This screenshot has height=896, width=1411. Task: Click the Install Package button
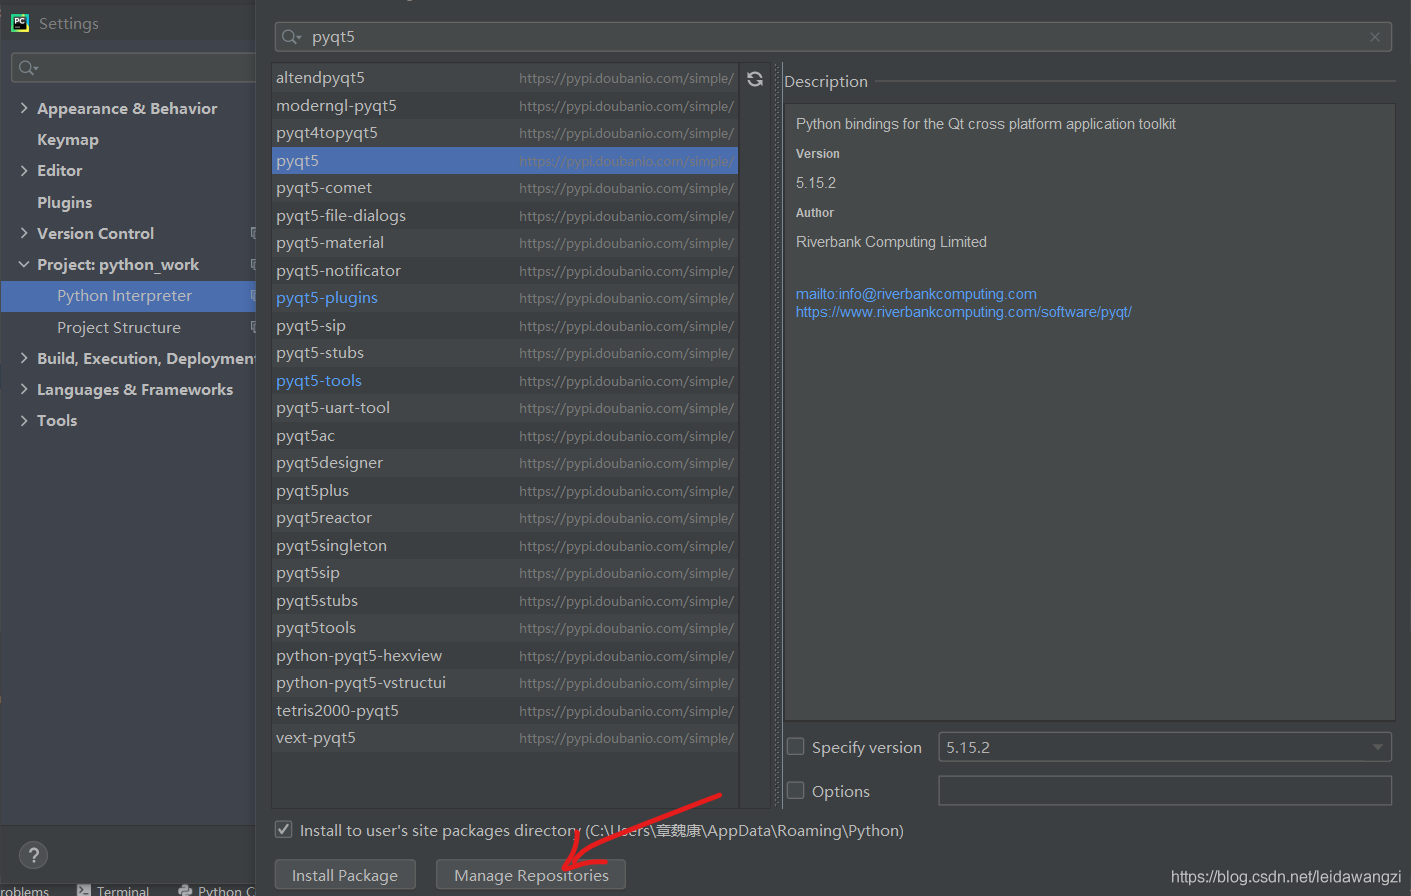(344, 875)
